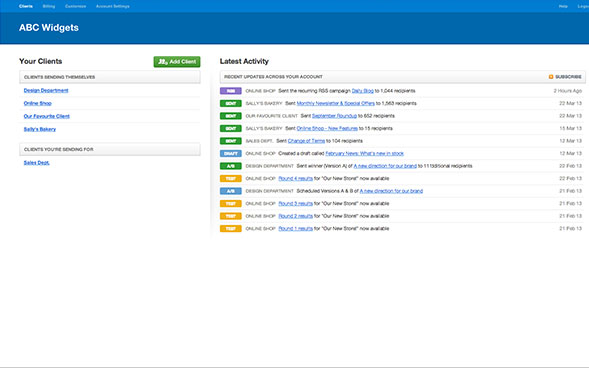Go to the Billing tab

click(49, 6)
